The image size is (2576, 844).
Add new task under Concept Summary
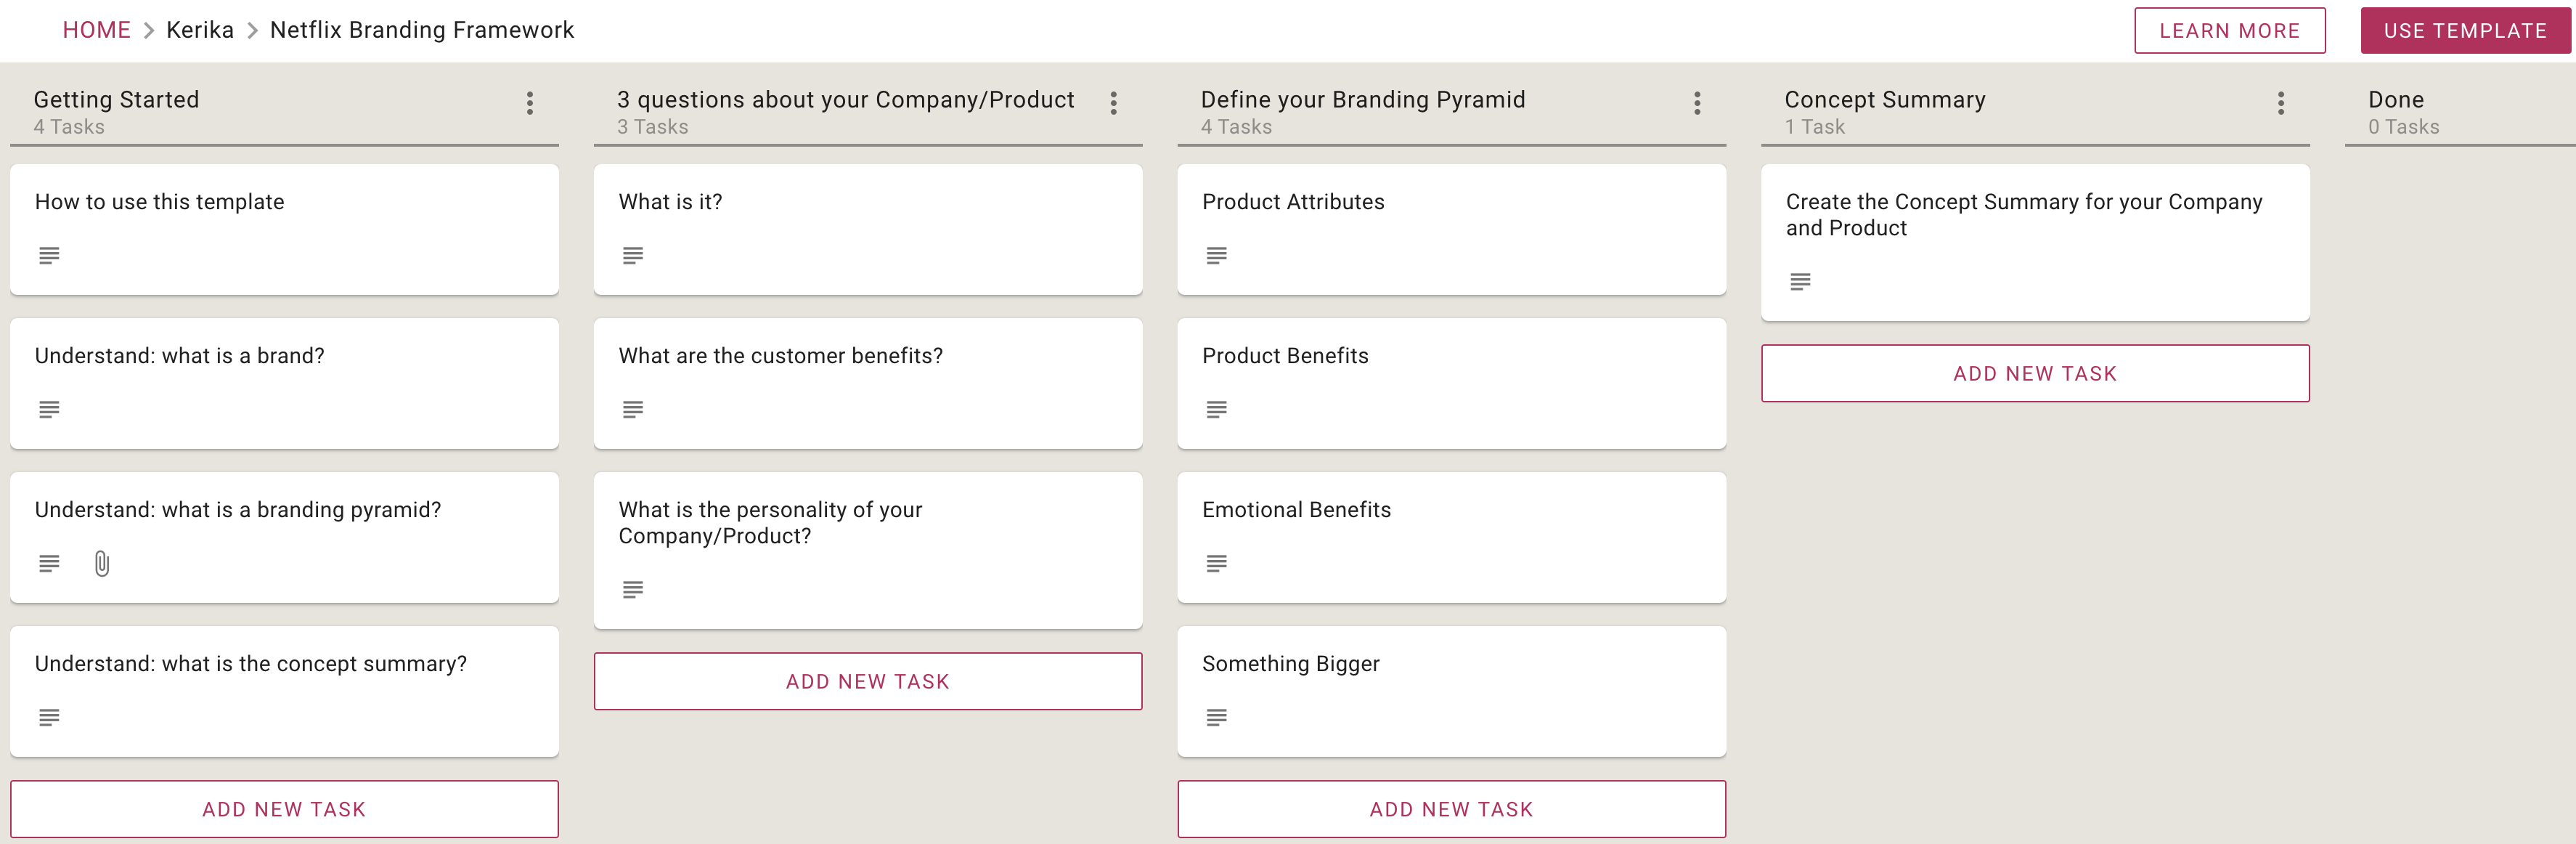tap(2035, 373)
